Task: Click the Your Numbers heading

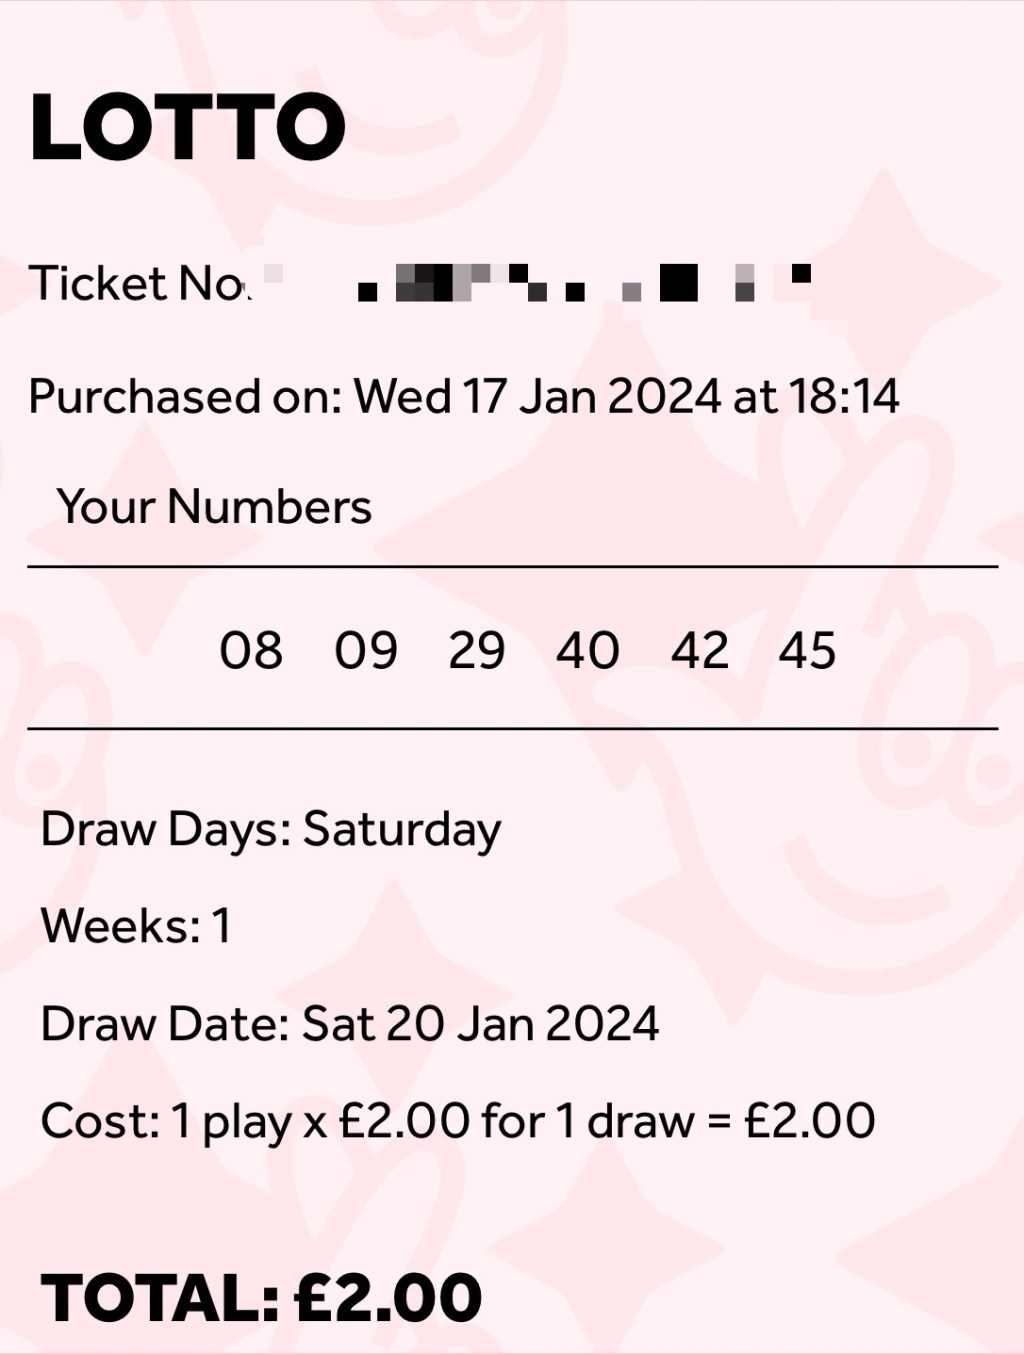Action: pyautogui.click(x=214, y=506)
